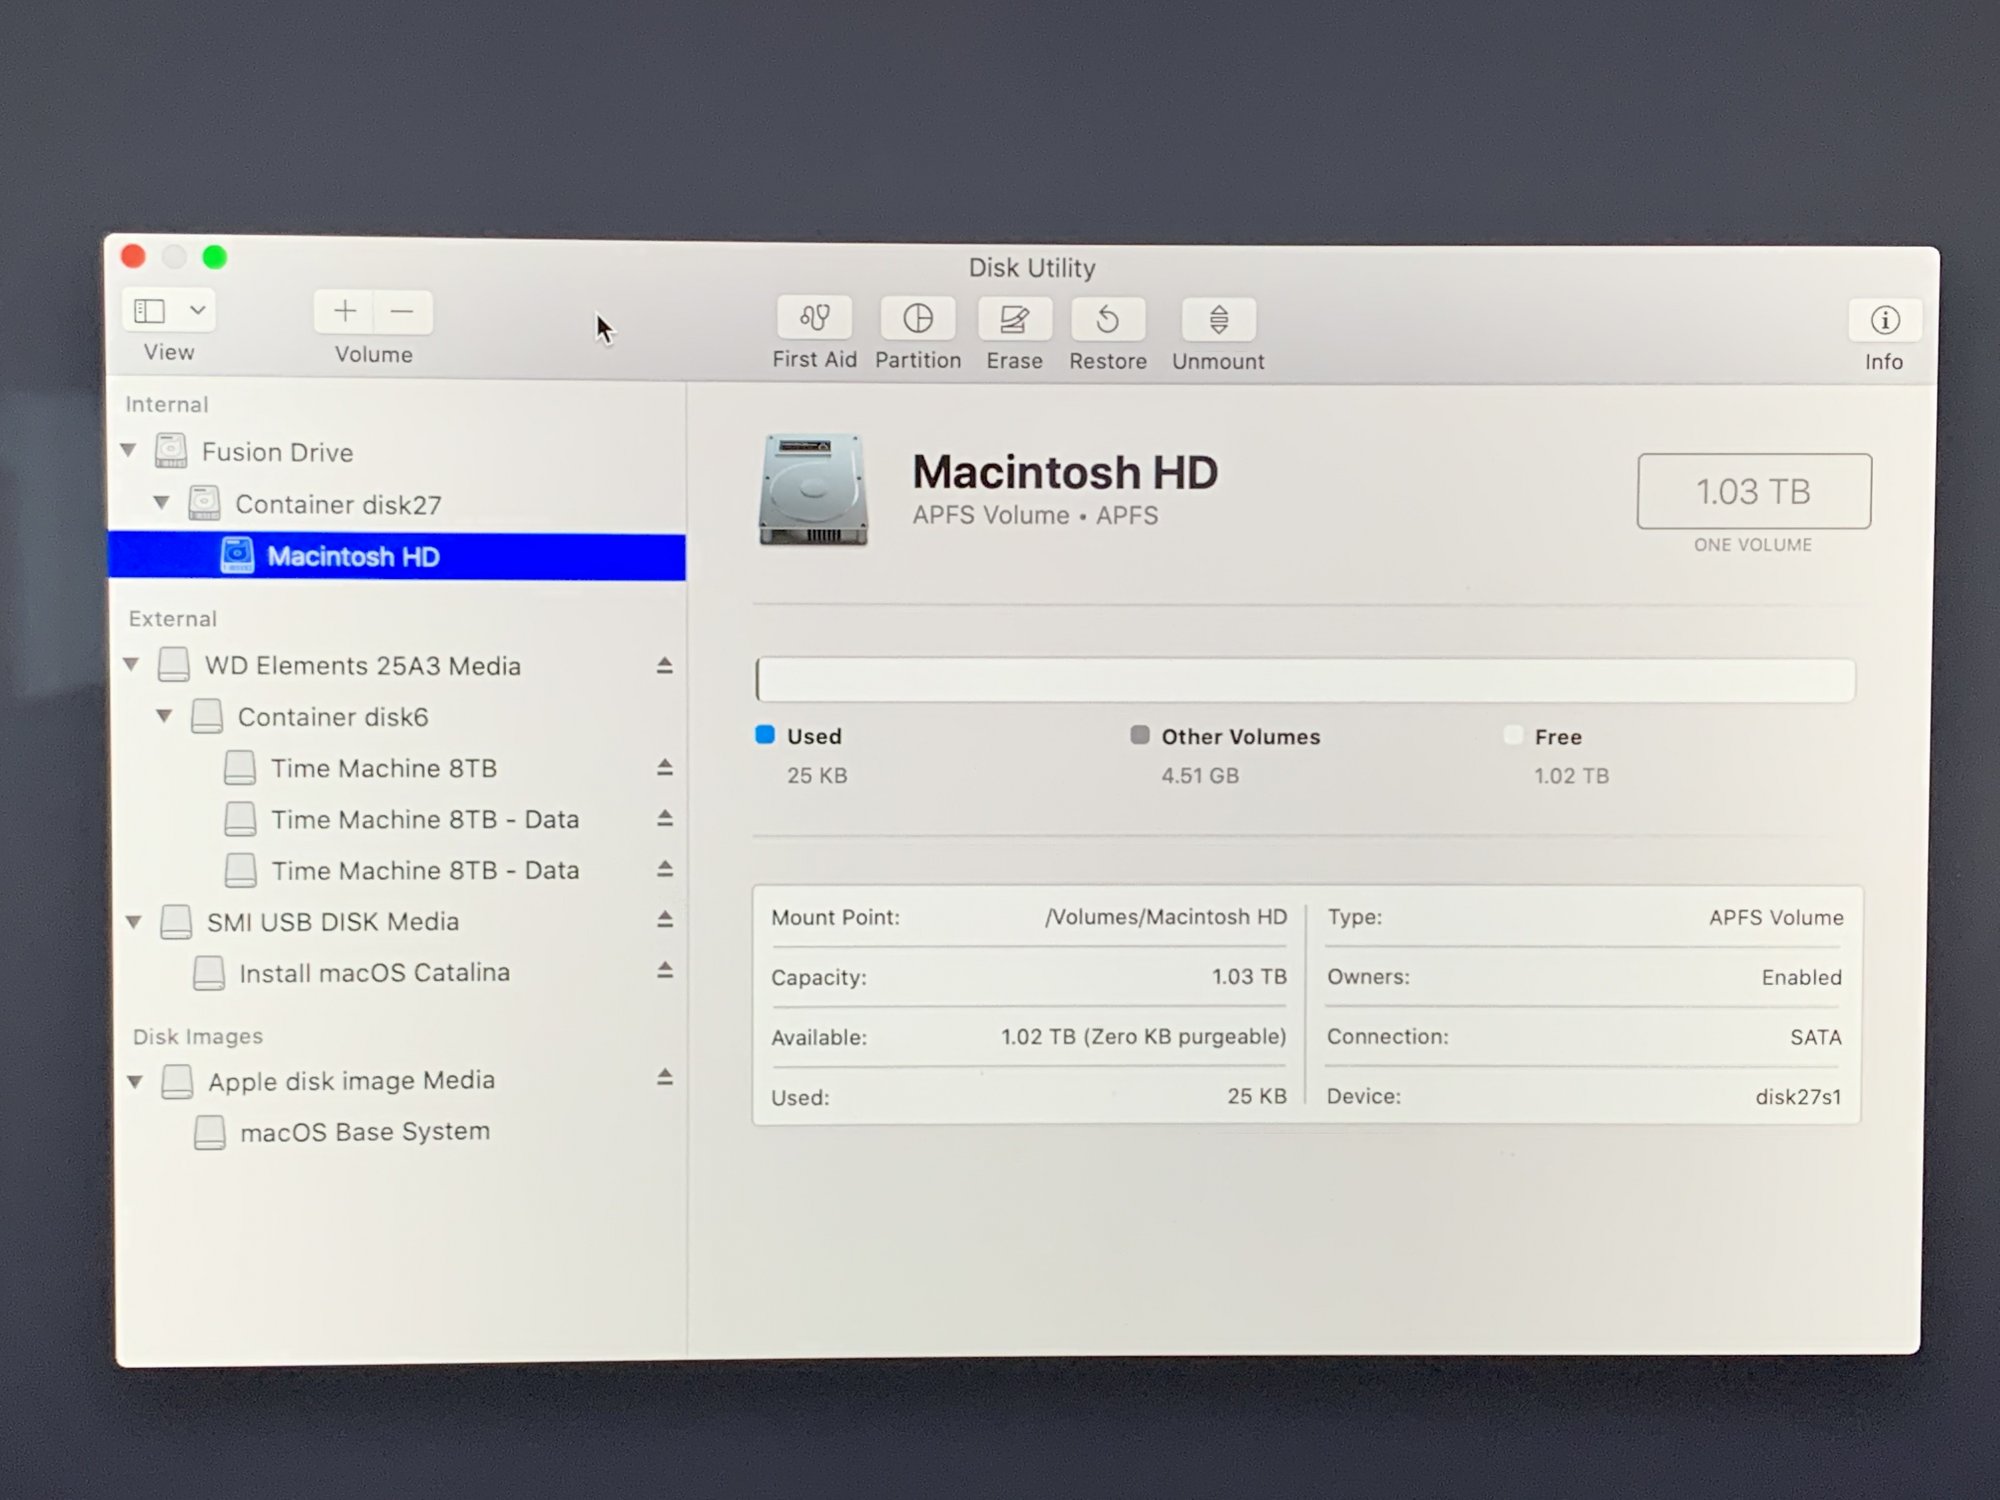Remove volume with minus button

(x=402, y=312)
